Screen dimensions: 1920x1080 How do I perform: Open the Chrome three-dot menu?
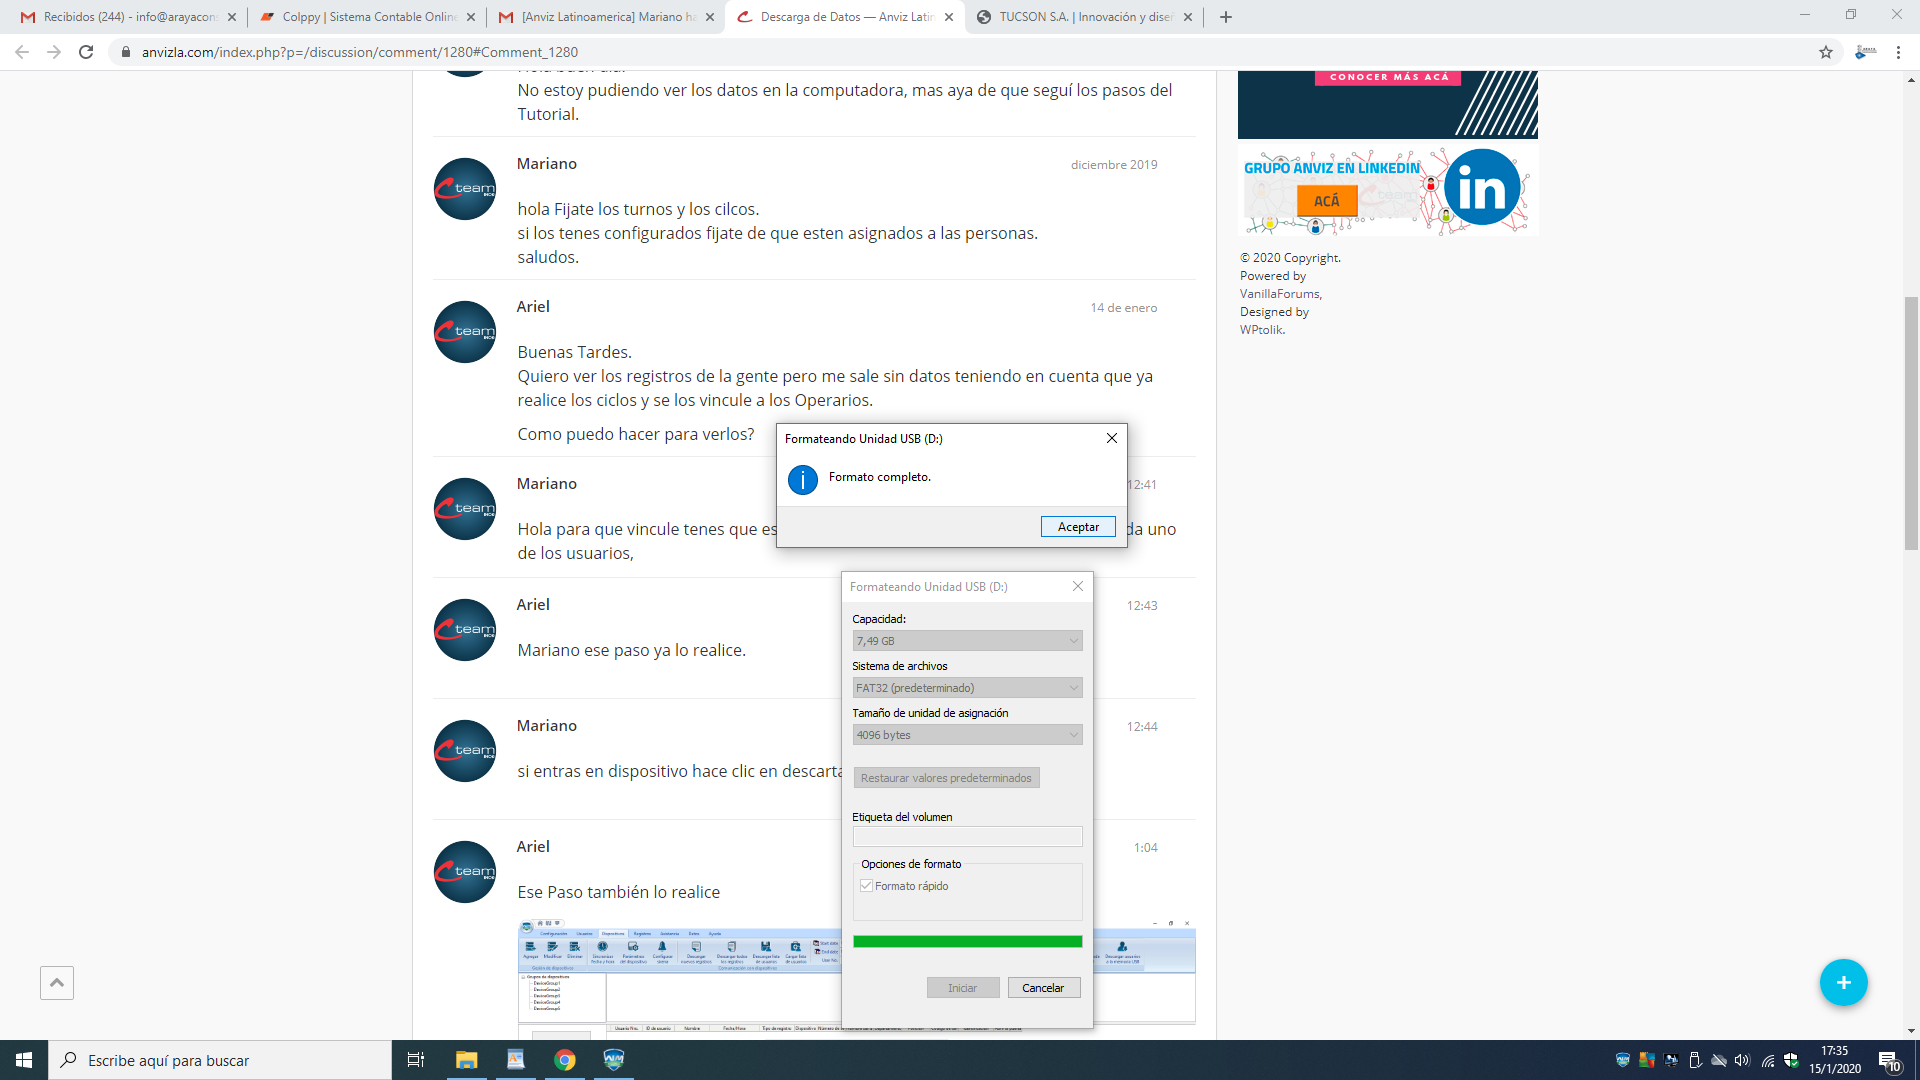pos(1898,52)
